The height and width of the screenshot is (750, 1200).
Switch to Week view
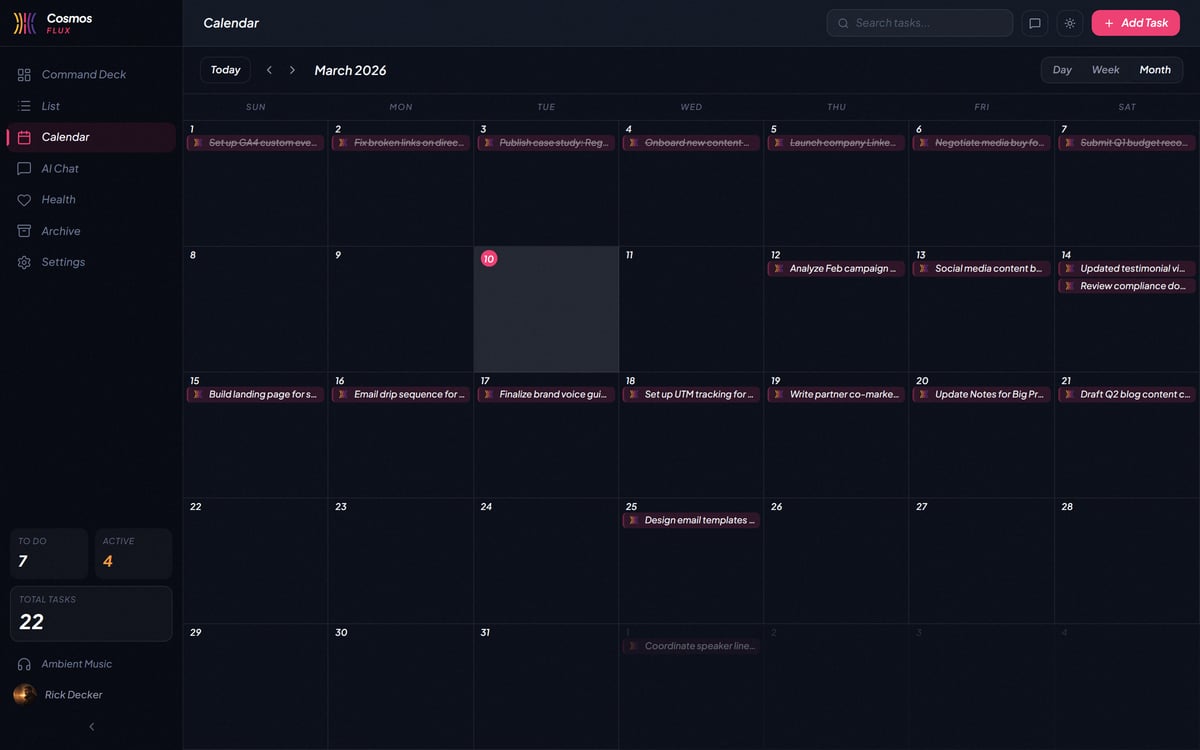[x=1105, y=70]
